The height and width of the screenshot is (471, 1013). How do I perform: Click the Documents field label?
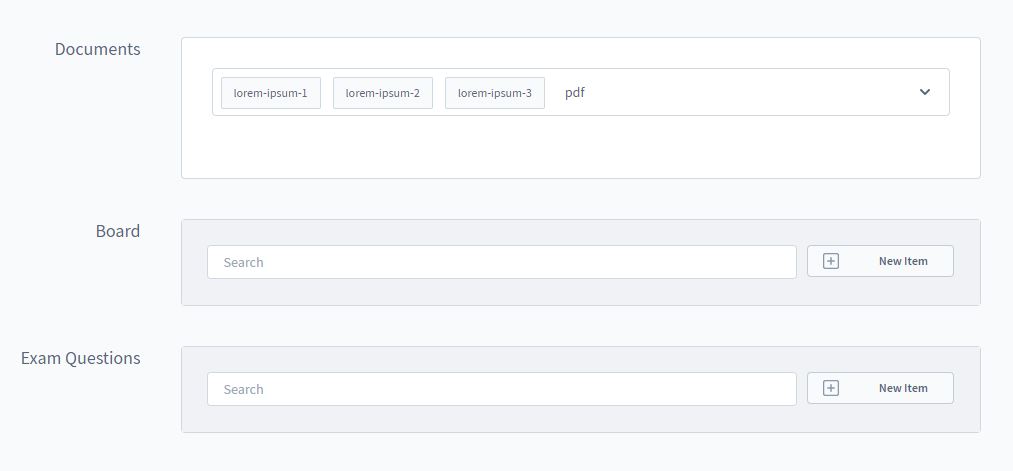(x=97, y=49)
